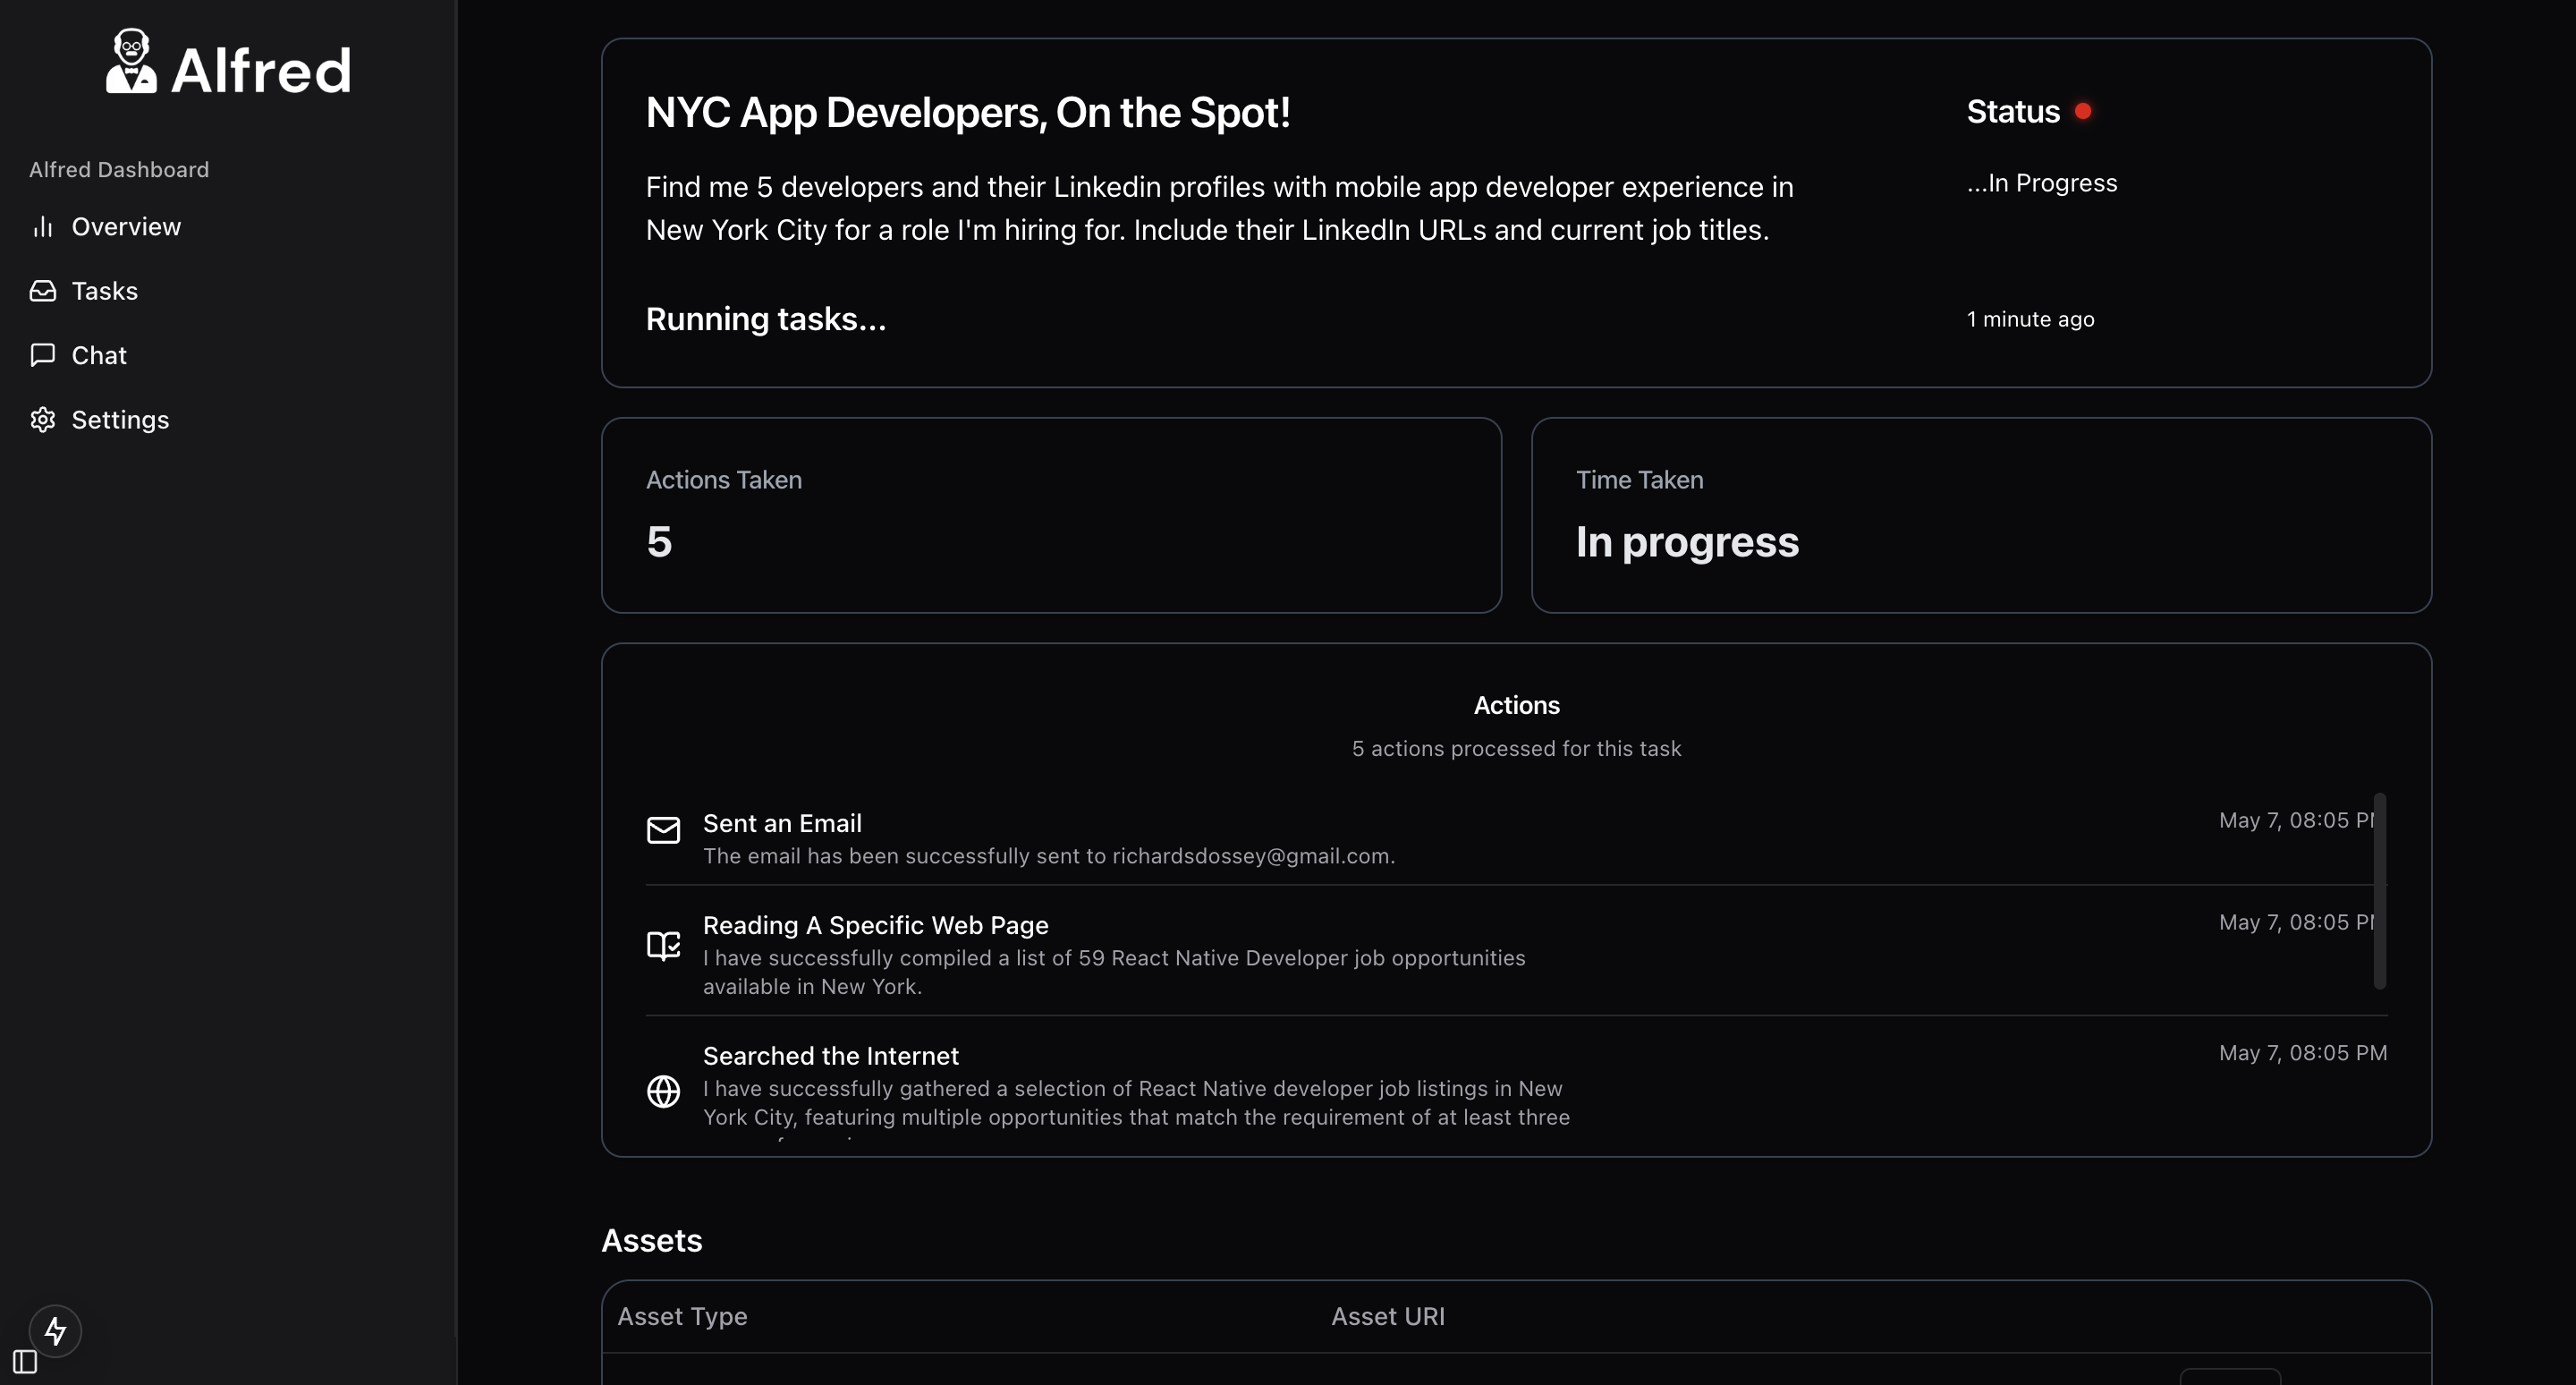Click the lightning bolt button in the bottom left

click(55, 1330)
